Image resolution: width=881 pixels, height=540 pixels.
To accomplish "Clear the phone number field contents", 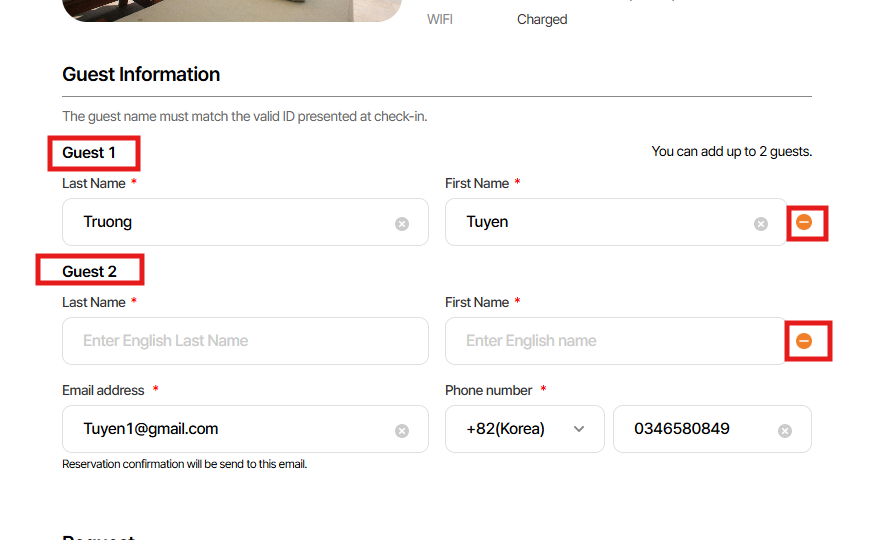I will point(785,431).
